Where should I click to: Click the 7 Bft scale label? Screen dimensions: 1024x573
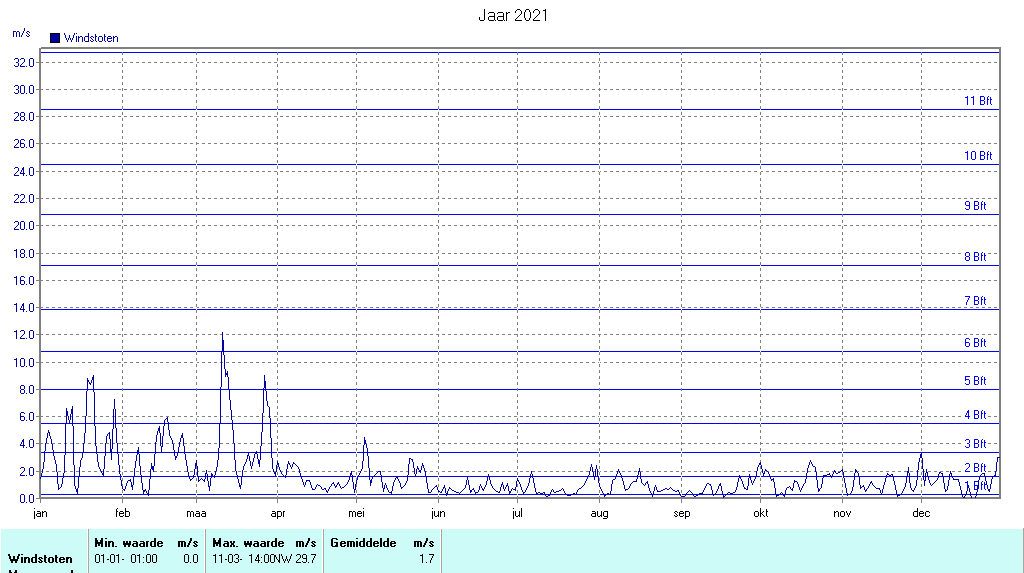[x=975, y=301]
